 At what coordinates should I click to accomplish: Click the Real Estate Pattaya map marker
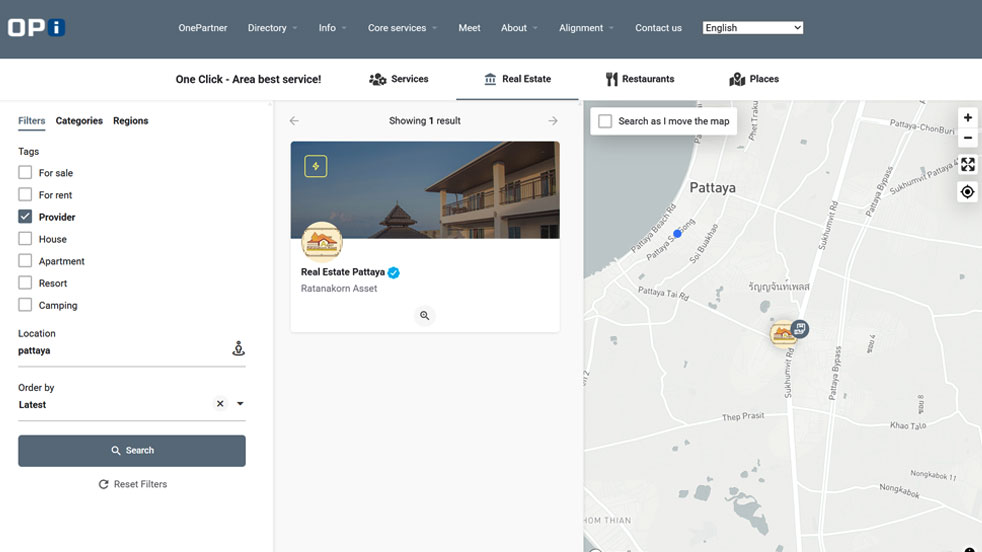784,334
